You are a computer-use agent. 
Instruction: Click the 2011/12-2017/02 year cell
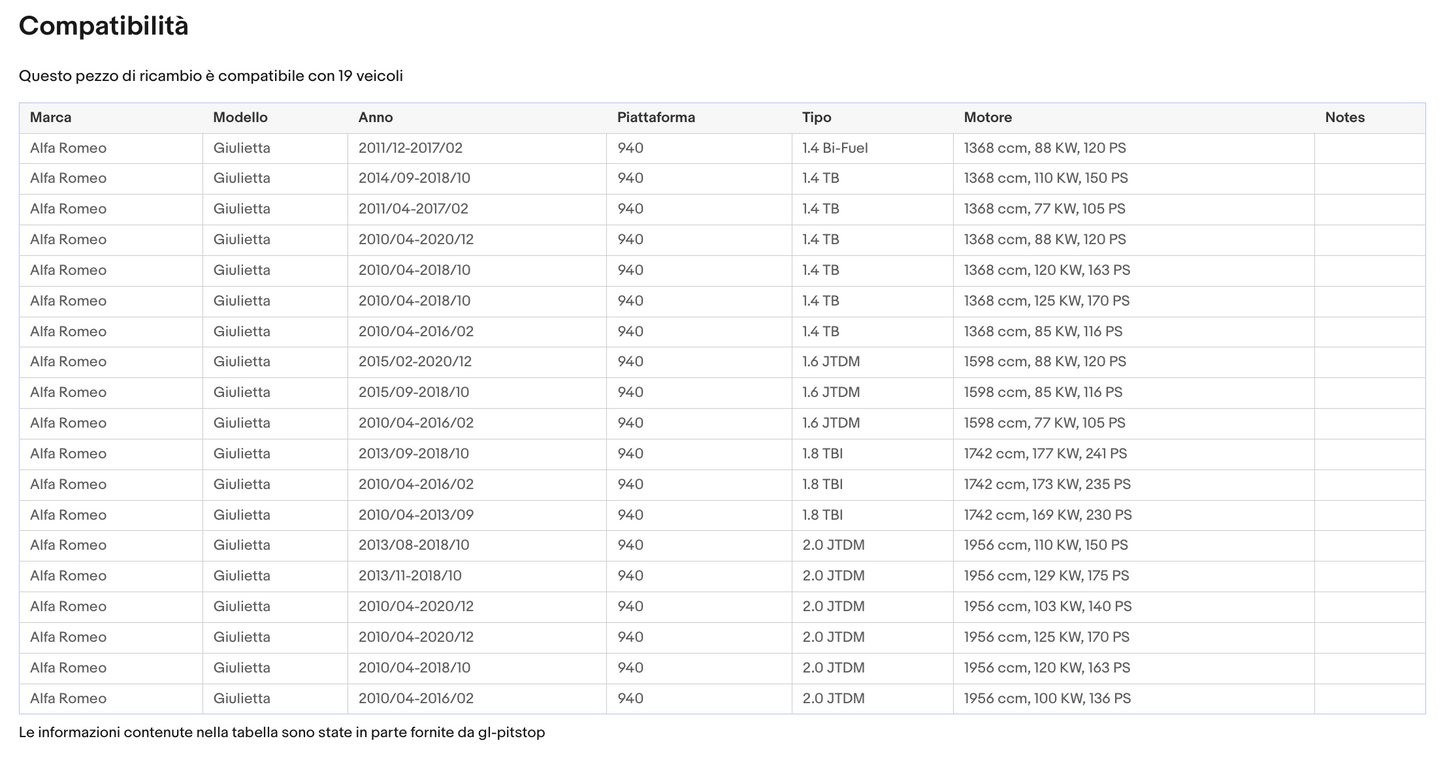tap(410, 148)
